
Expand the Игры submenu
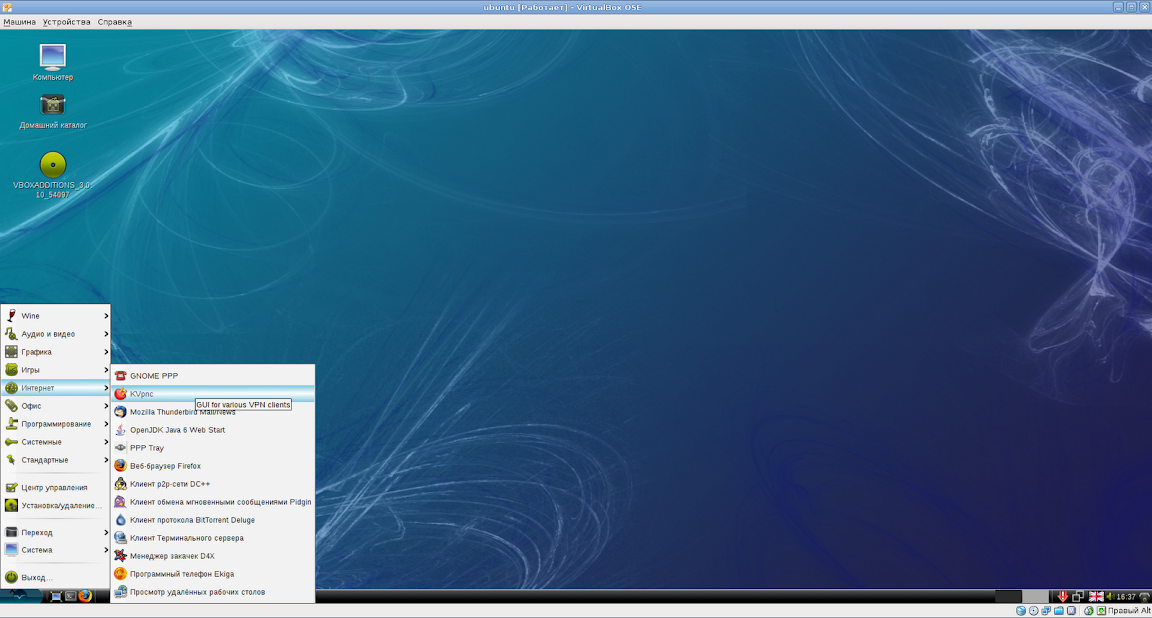click(56, 370)
